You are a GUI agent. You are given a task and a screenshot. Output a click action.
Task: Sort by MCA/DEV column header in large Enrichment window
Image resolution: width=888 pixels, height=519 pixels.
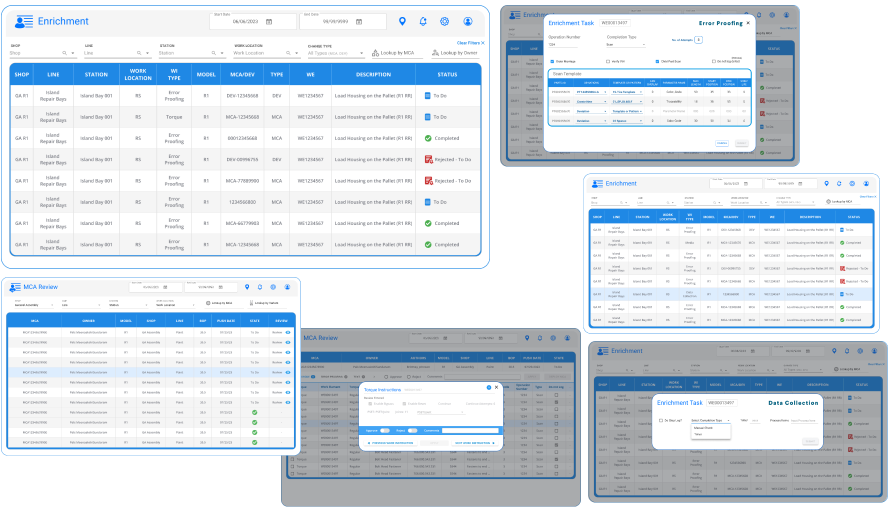242,74
